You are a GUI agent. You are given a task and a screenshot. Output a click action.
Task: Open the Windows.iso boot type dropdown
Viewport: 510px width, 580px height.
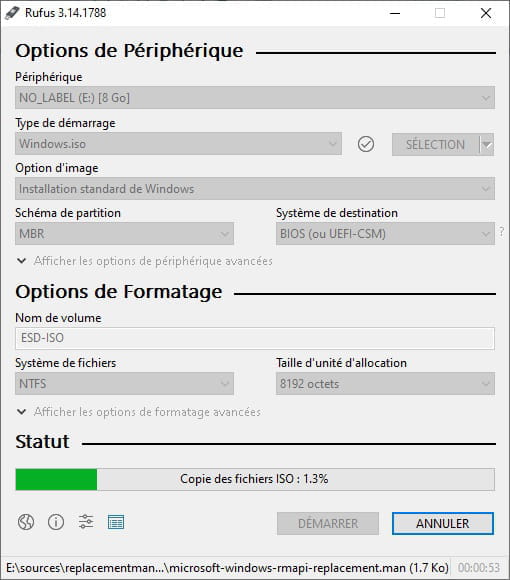pyautogui.click(x=178, y=144)
